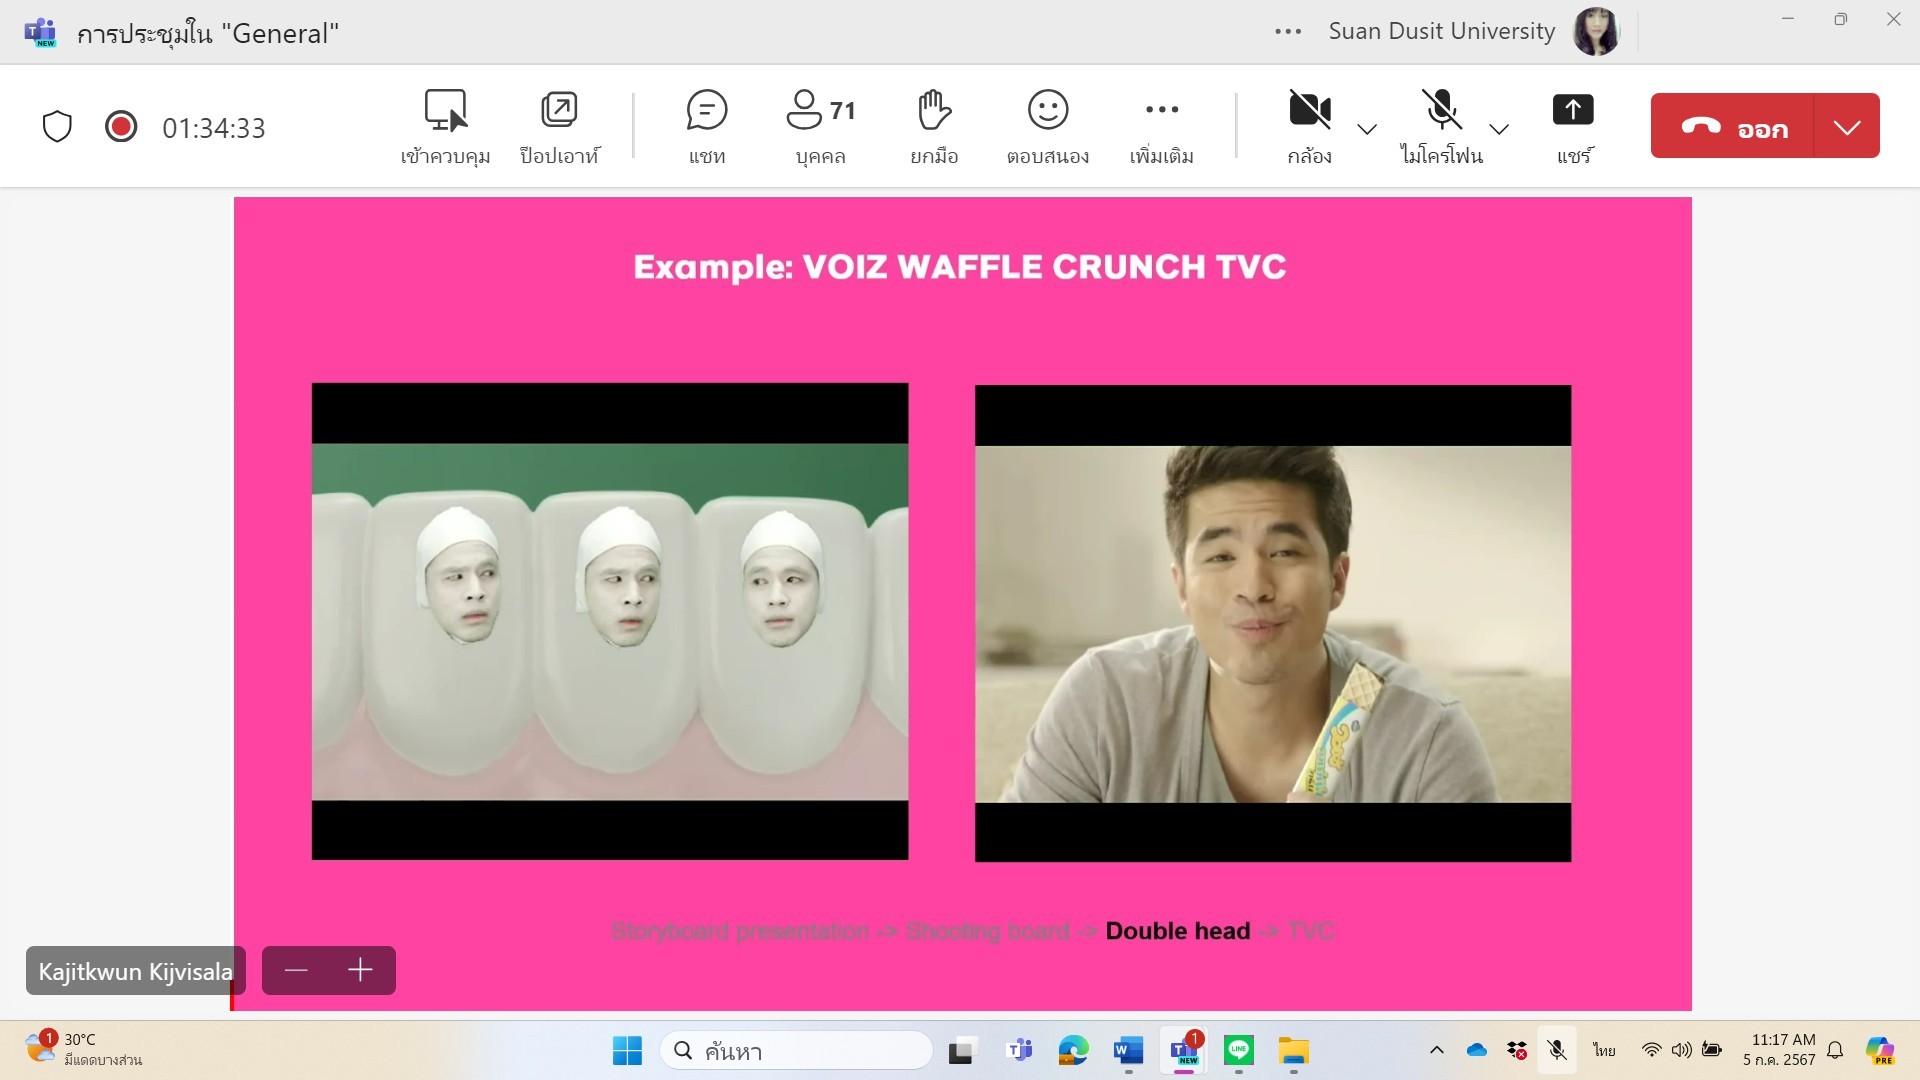
Task: Click the OneDrive cloud tray icon
Action: click(1477, 1050)
